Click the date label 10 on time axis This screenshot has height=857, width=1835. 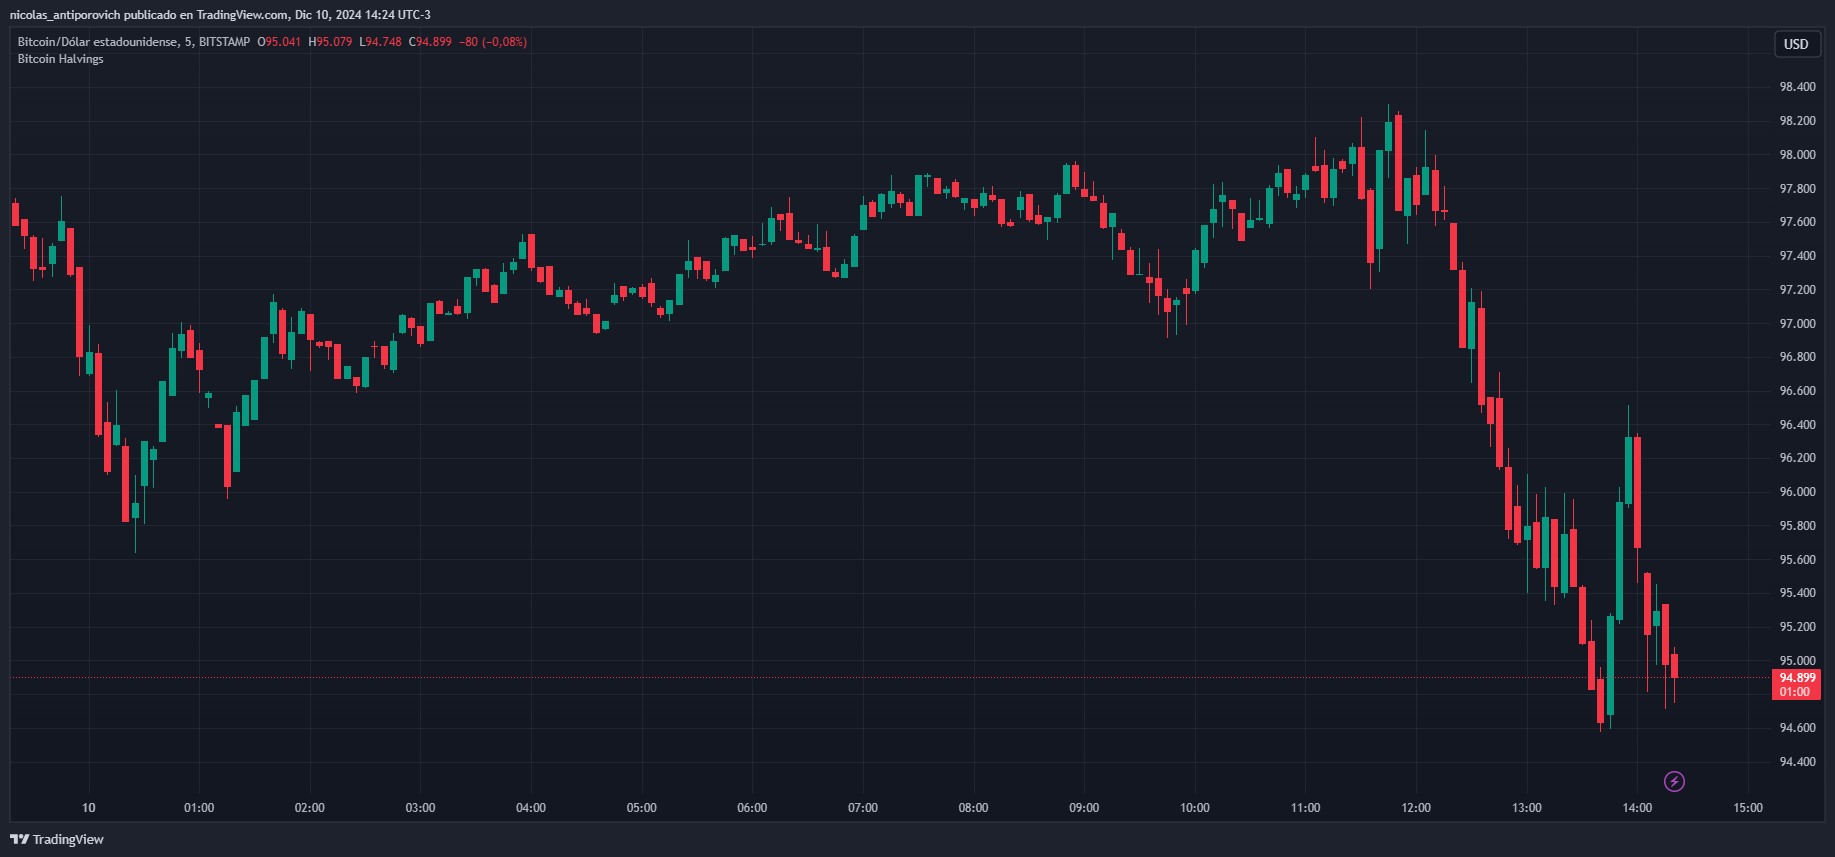click(x=89, y=808)
